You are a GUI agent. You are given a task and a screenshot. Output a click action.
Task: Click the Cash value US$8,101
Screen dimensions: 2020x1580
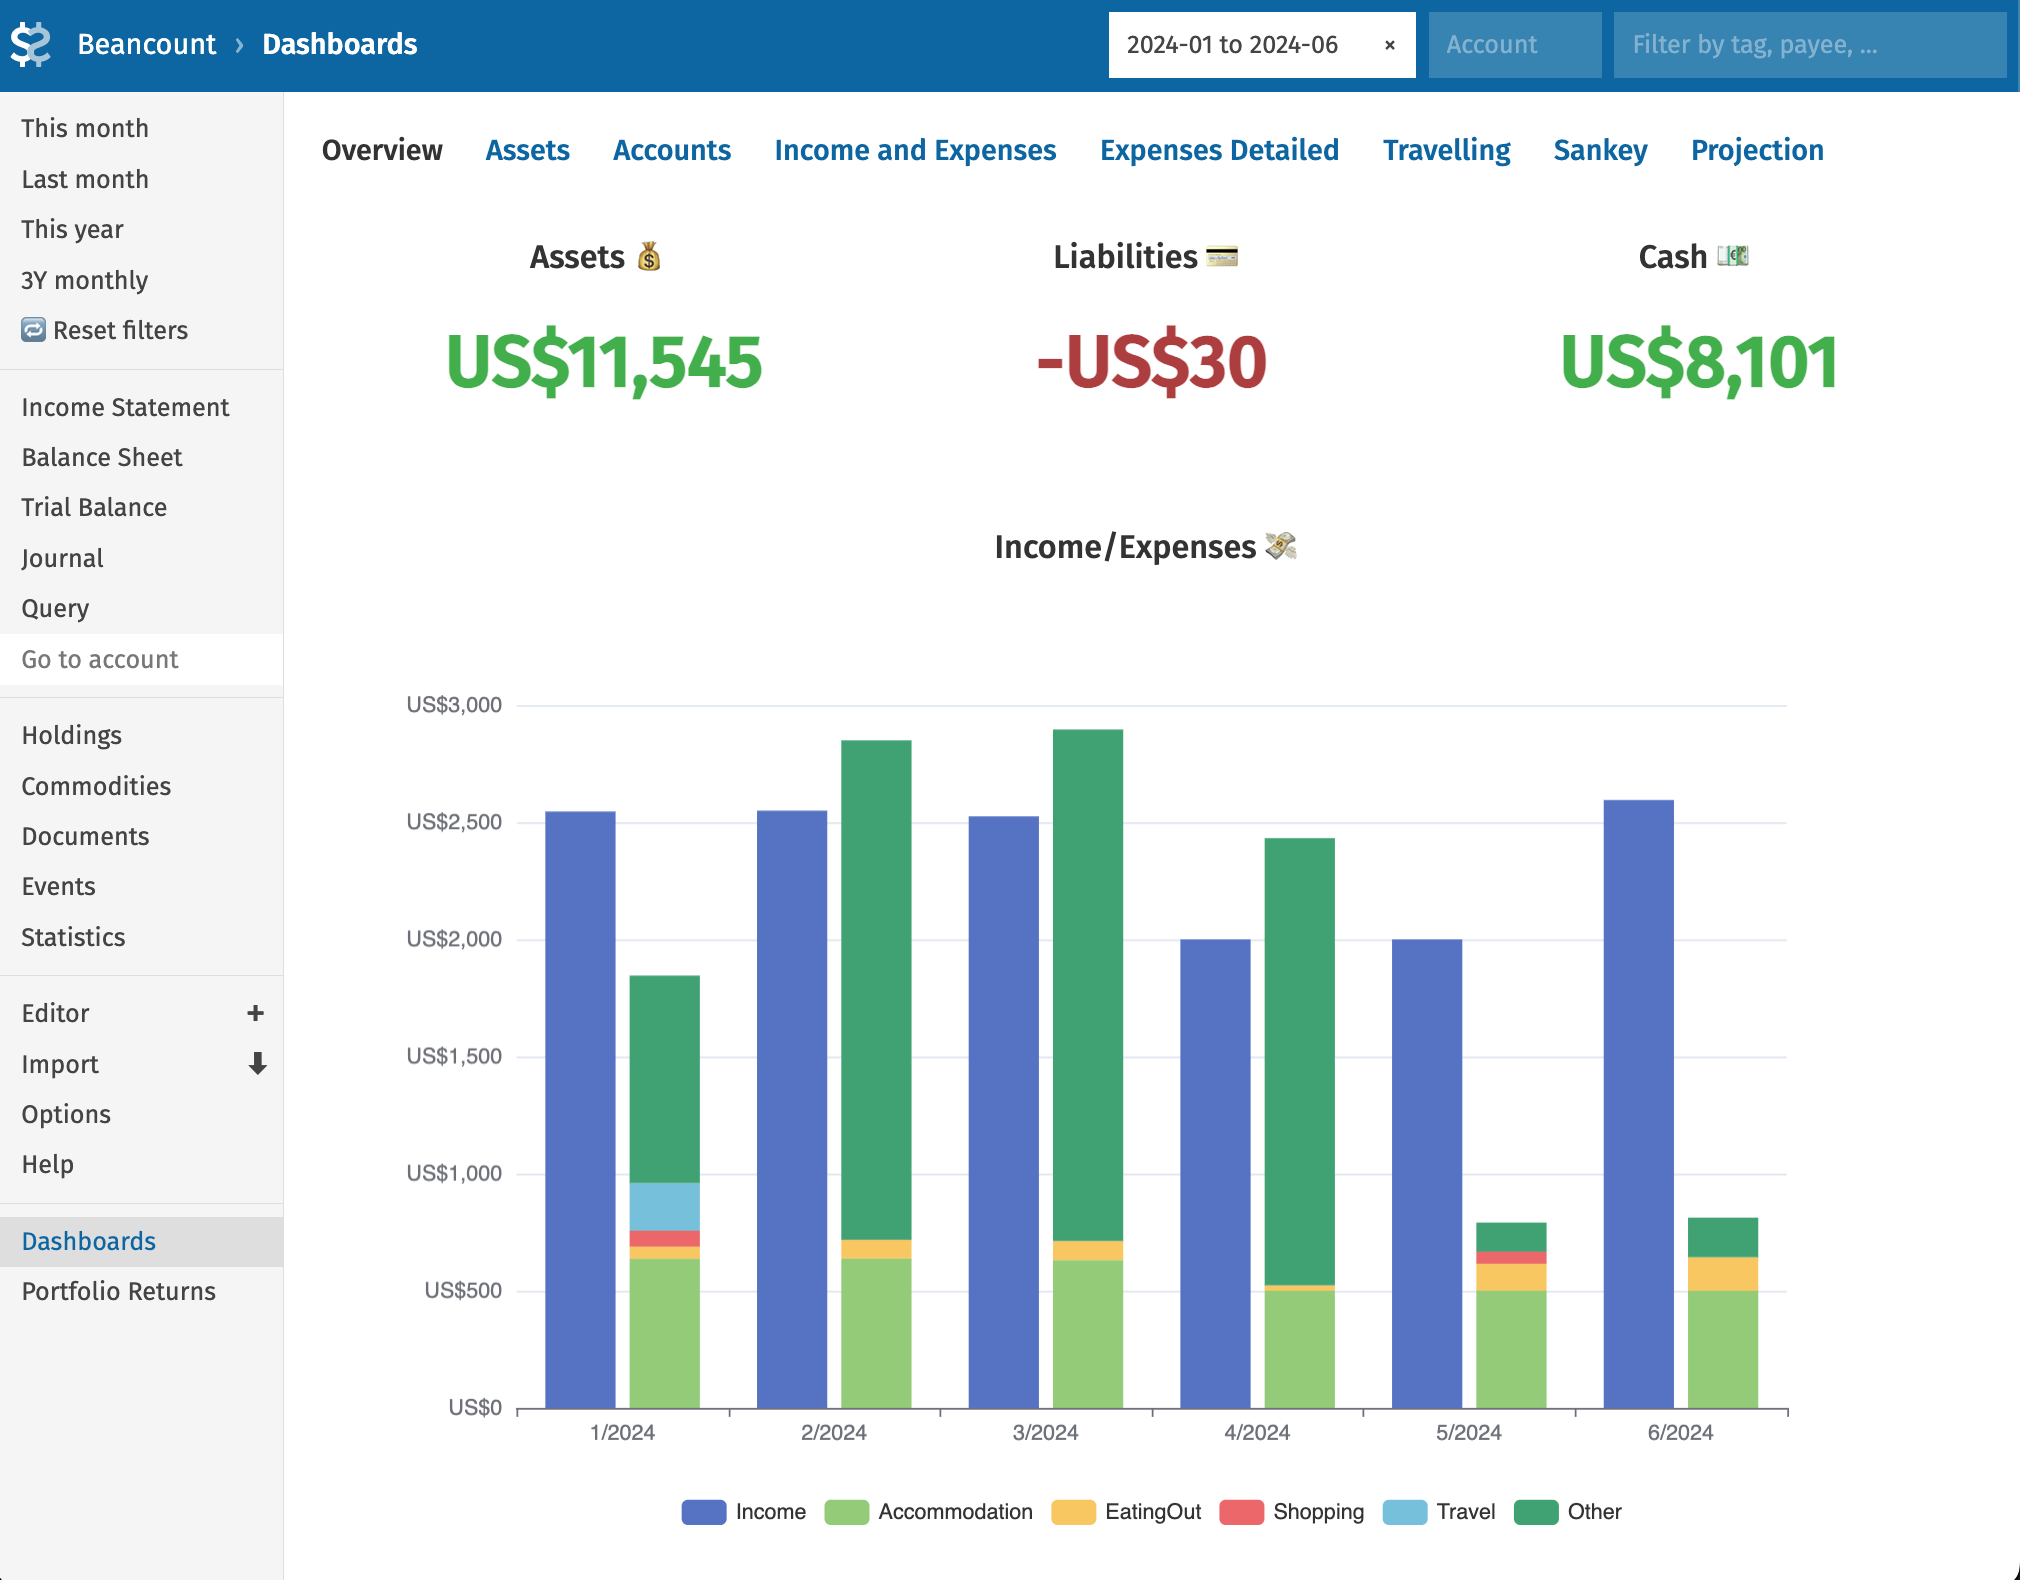(x=1699, y=362)
